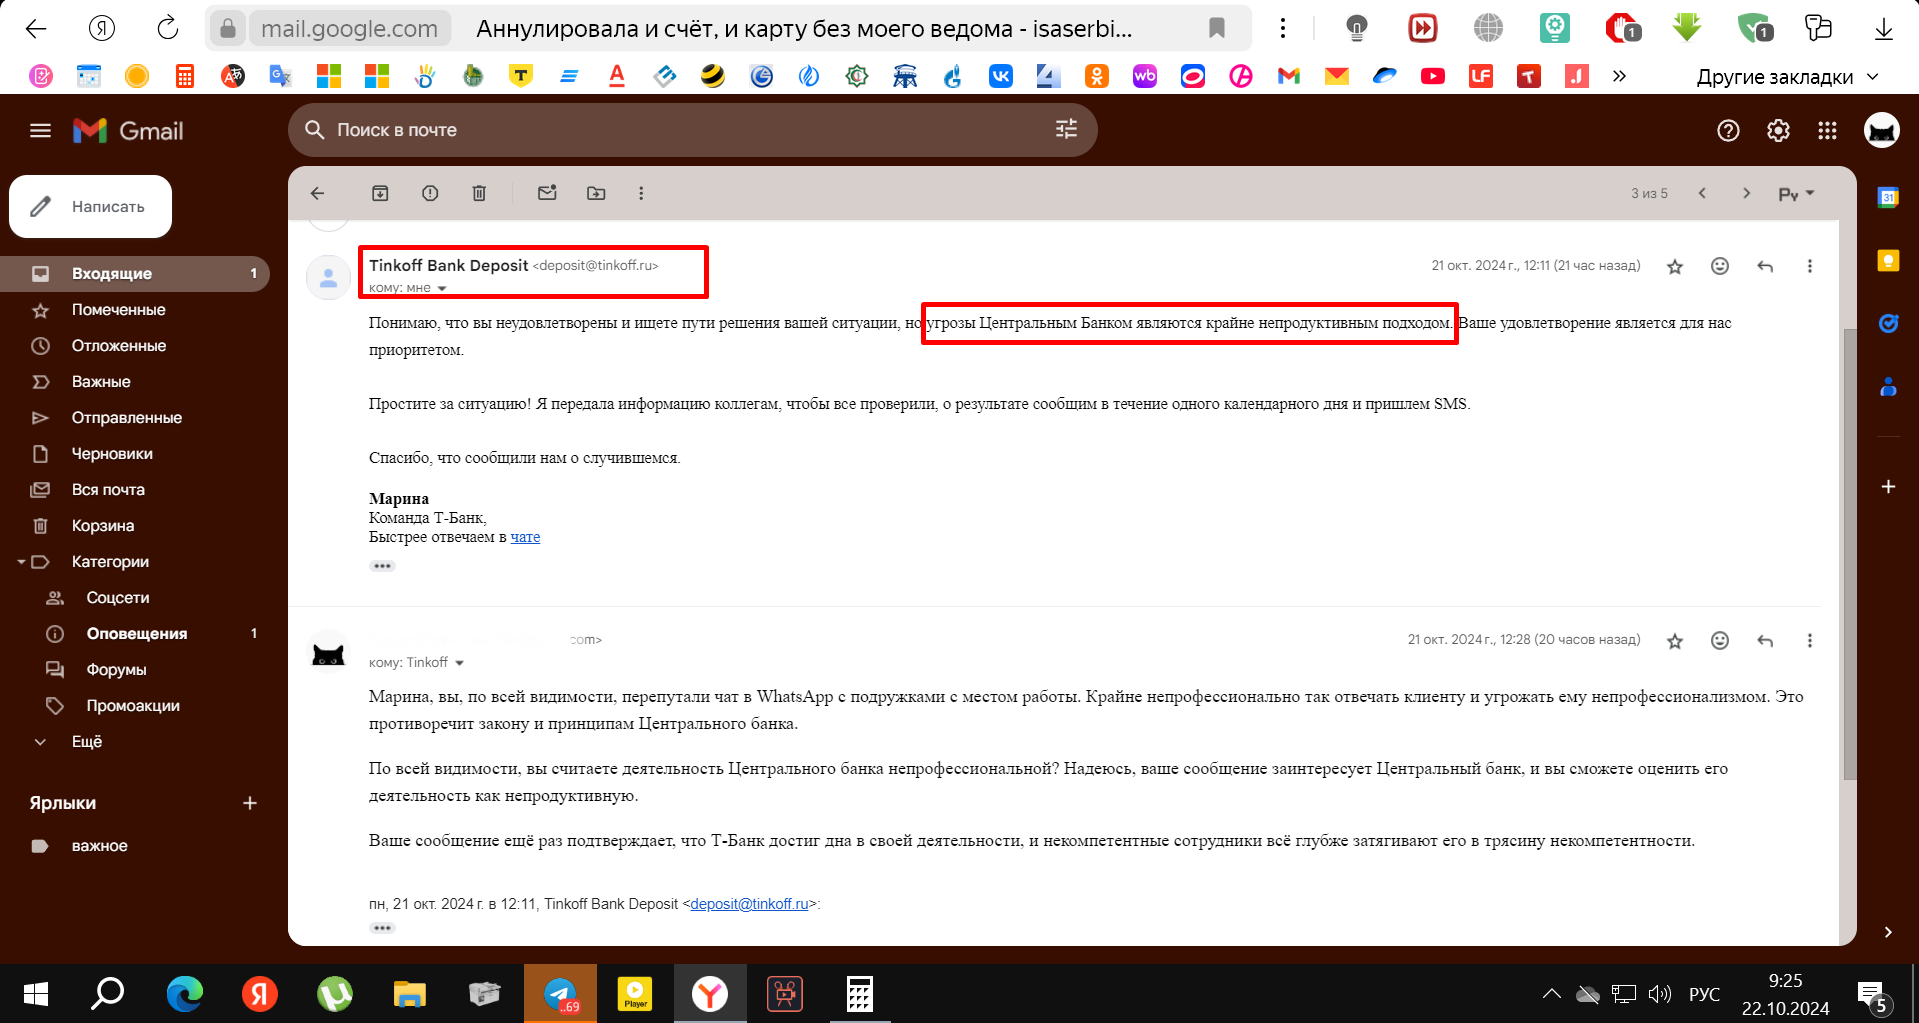Move conversation to folder

pos(596,193)
